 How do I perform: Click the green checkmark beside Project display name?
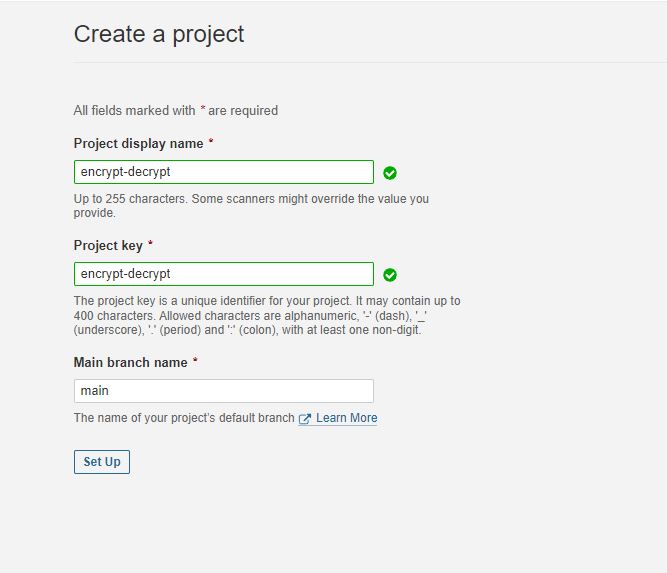click(x=390, y=173)
